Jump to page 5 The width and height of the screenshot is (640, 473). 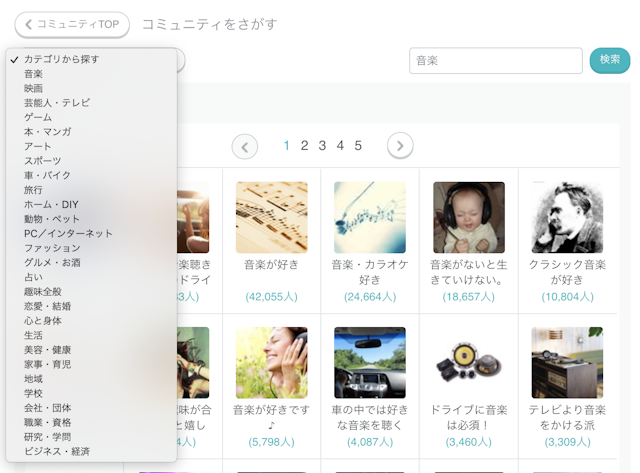358,146
